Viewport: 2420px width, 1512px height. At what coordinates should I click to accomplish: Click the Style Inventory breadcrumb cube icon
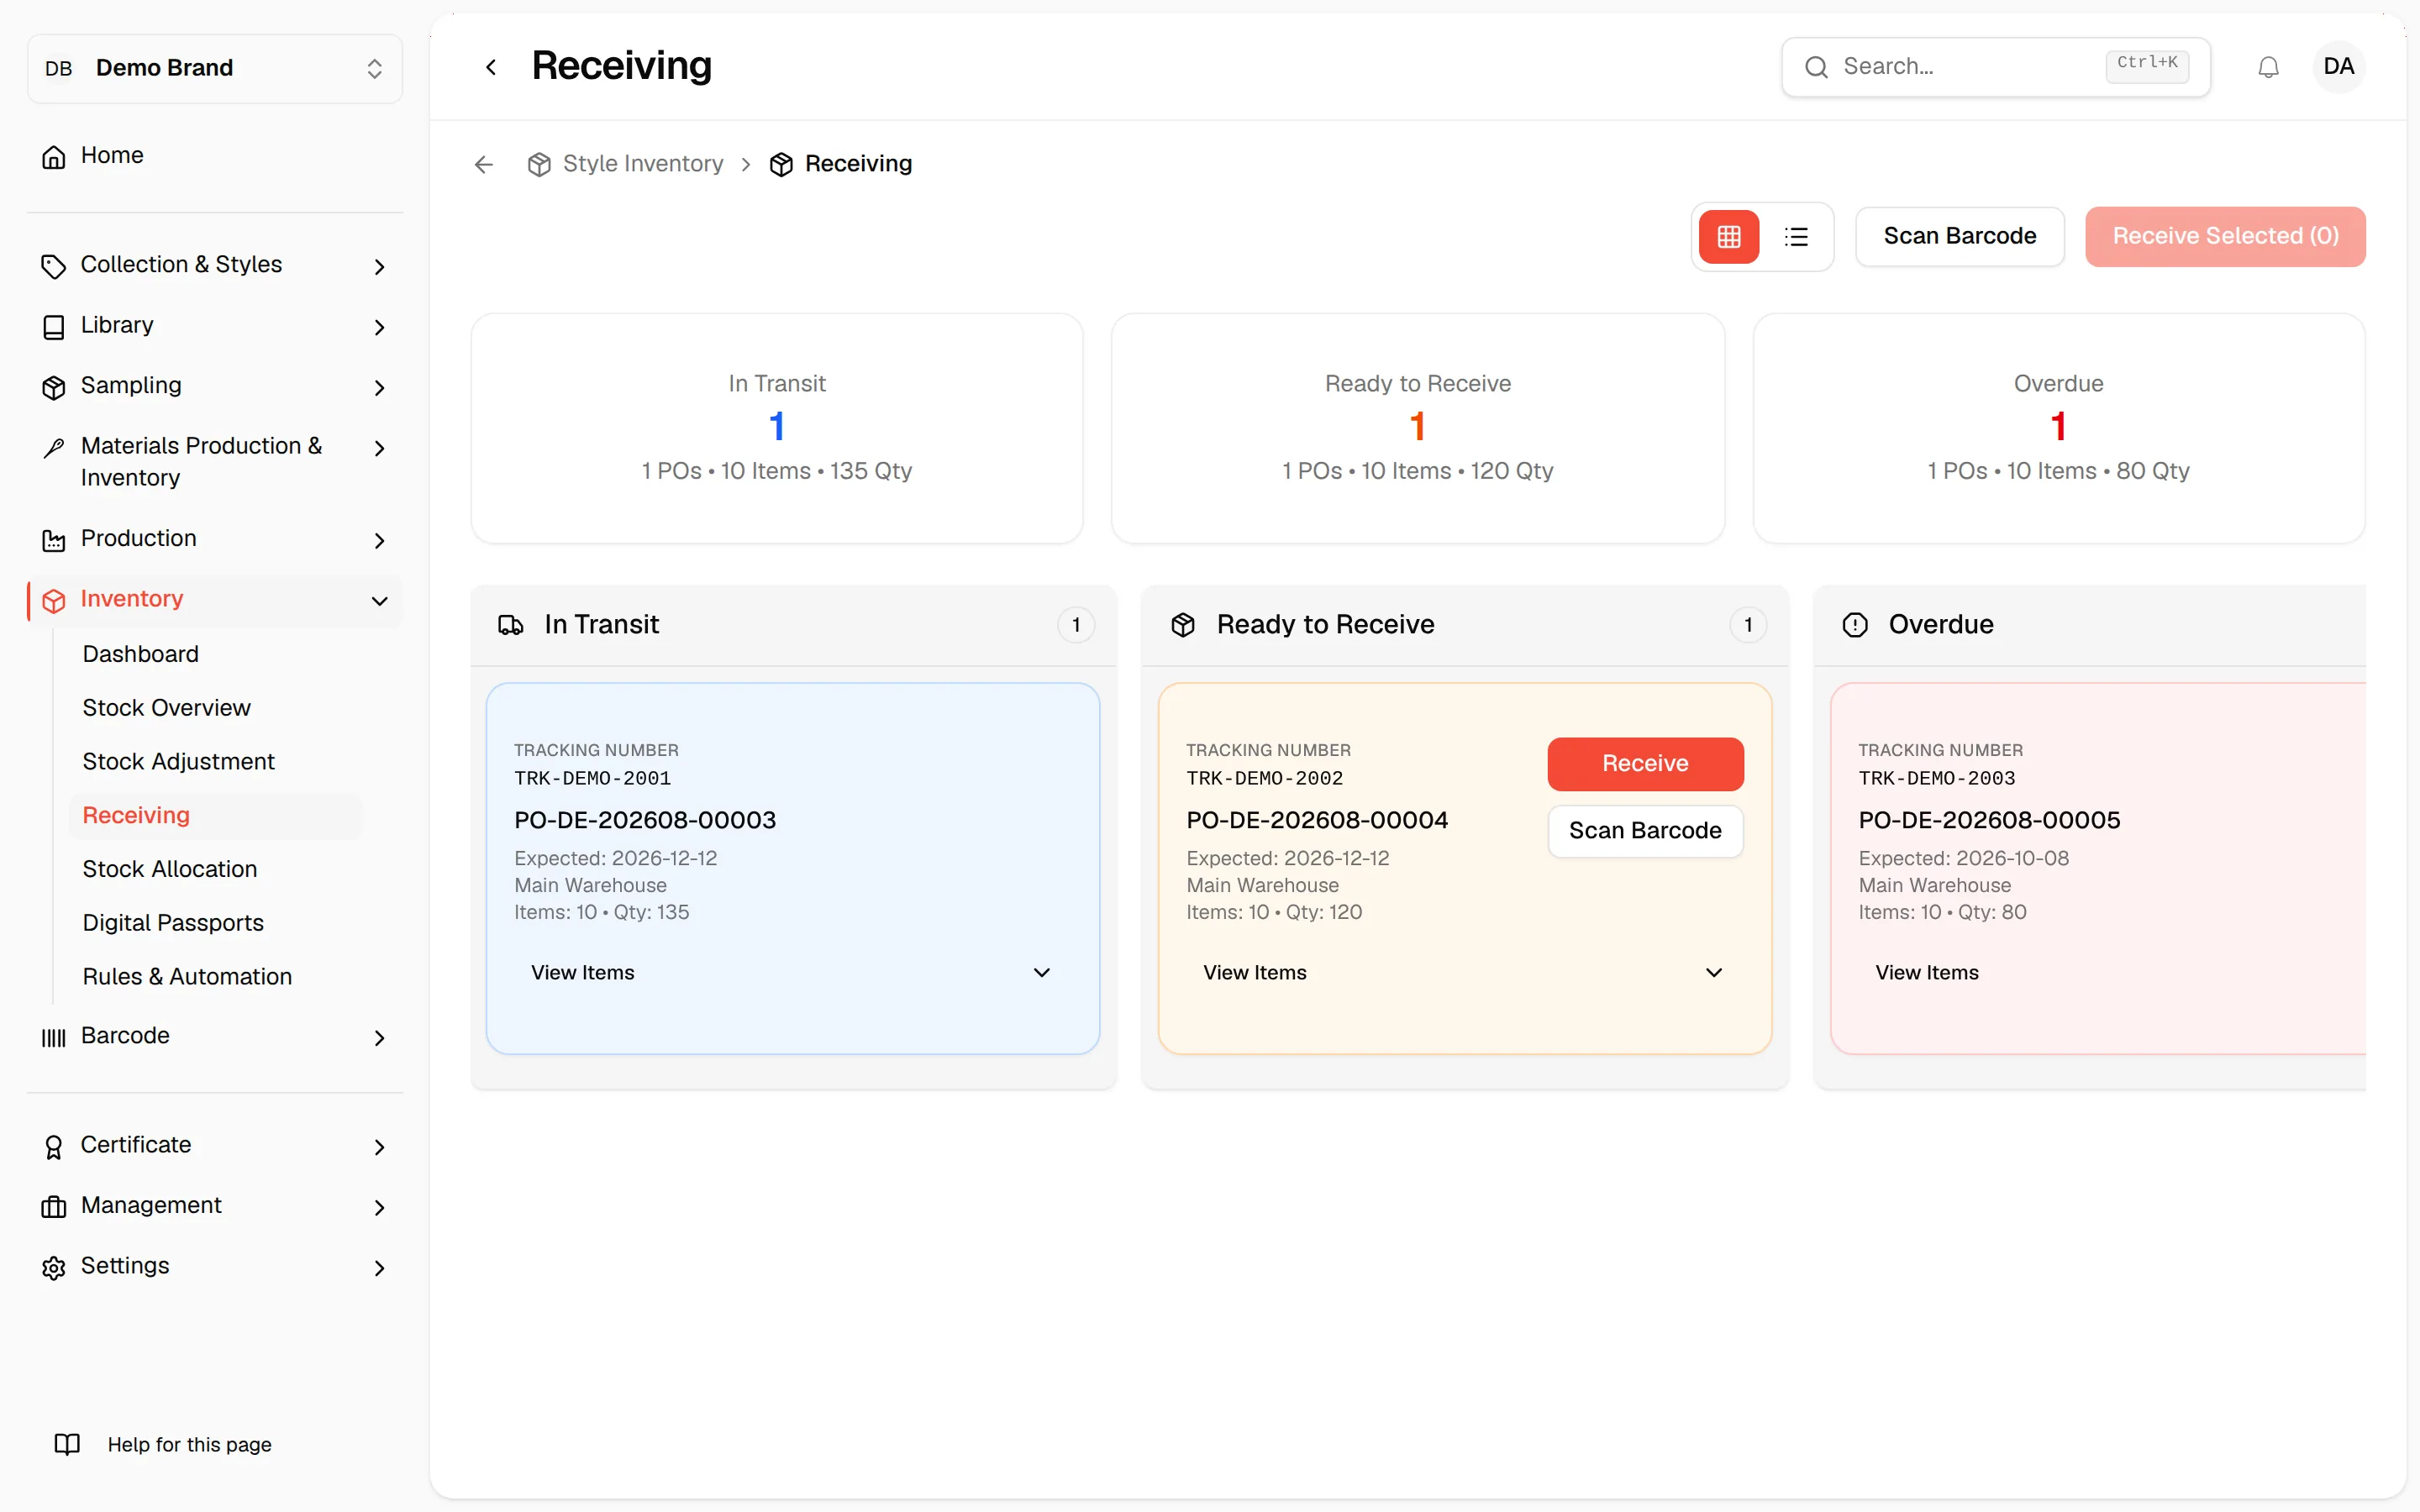(539, 164)
